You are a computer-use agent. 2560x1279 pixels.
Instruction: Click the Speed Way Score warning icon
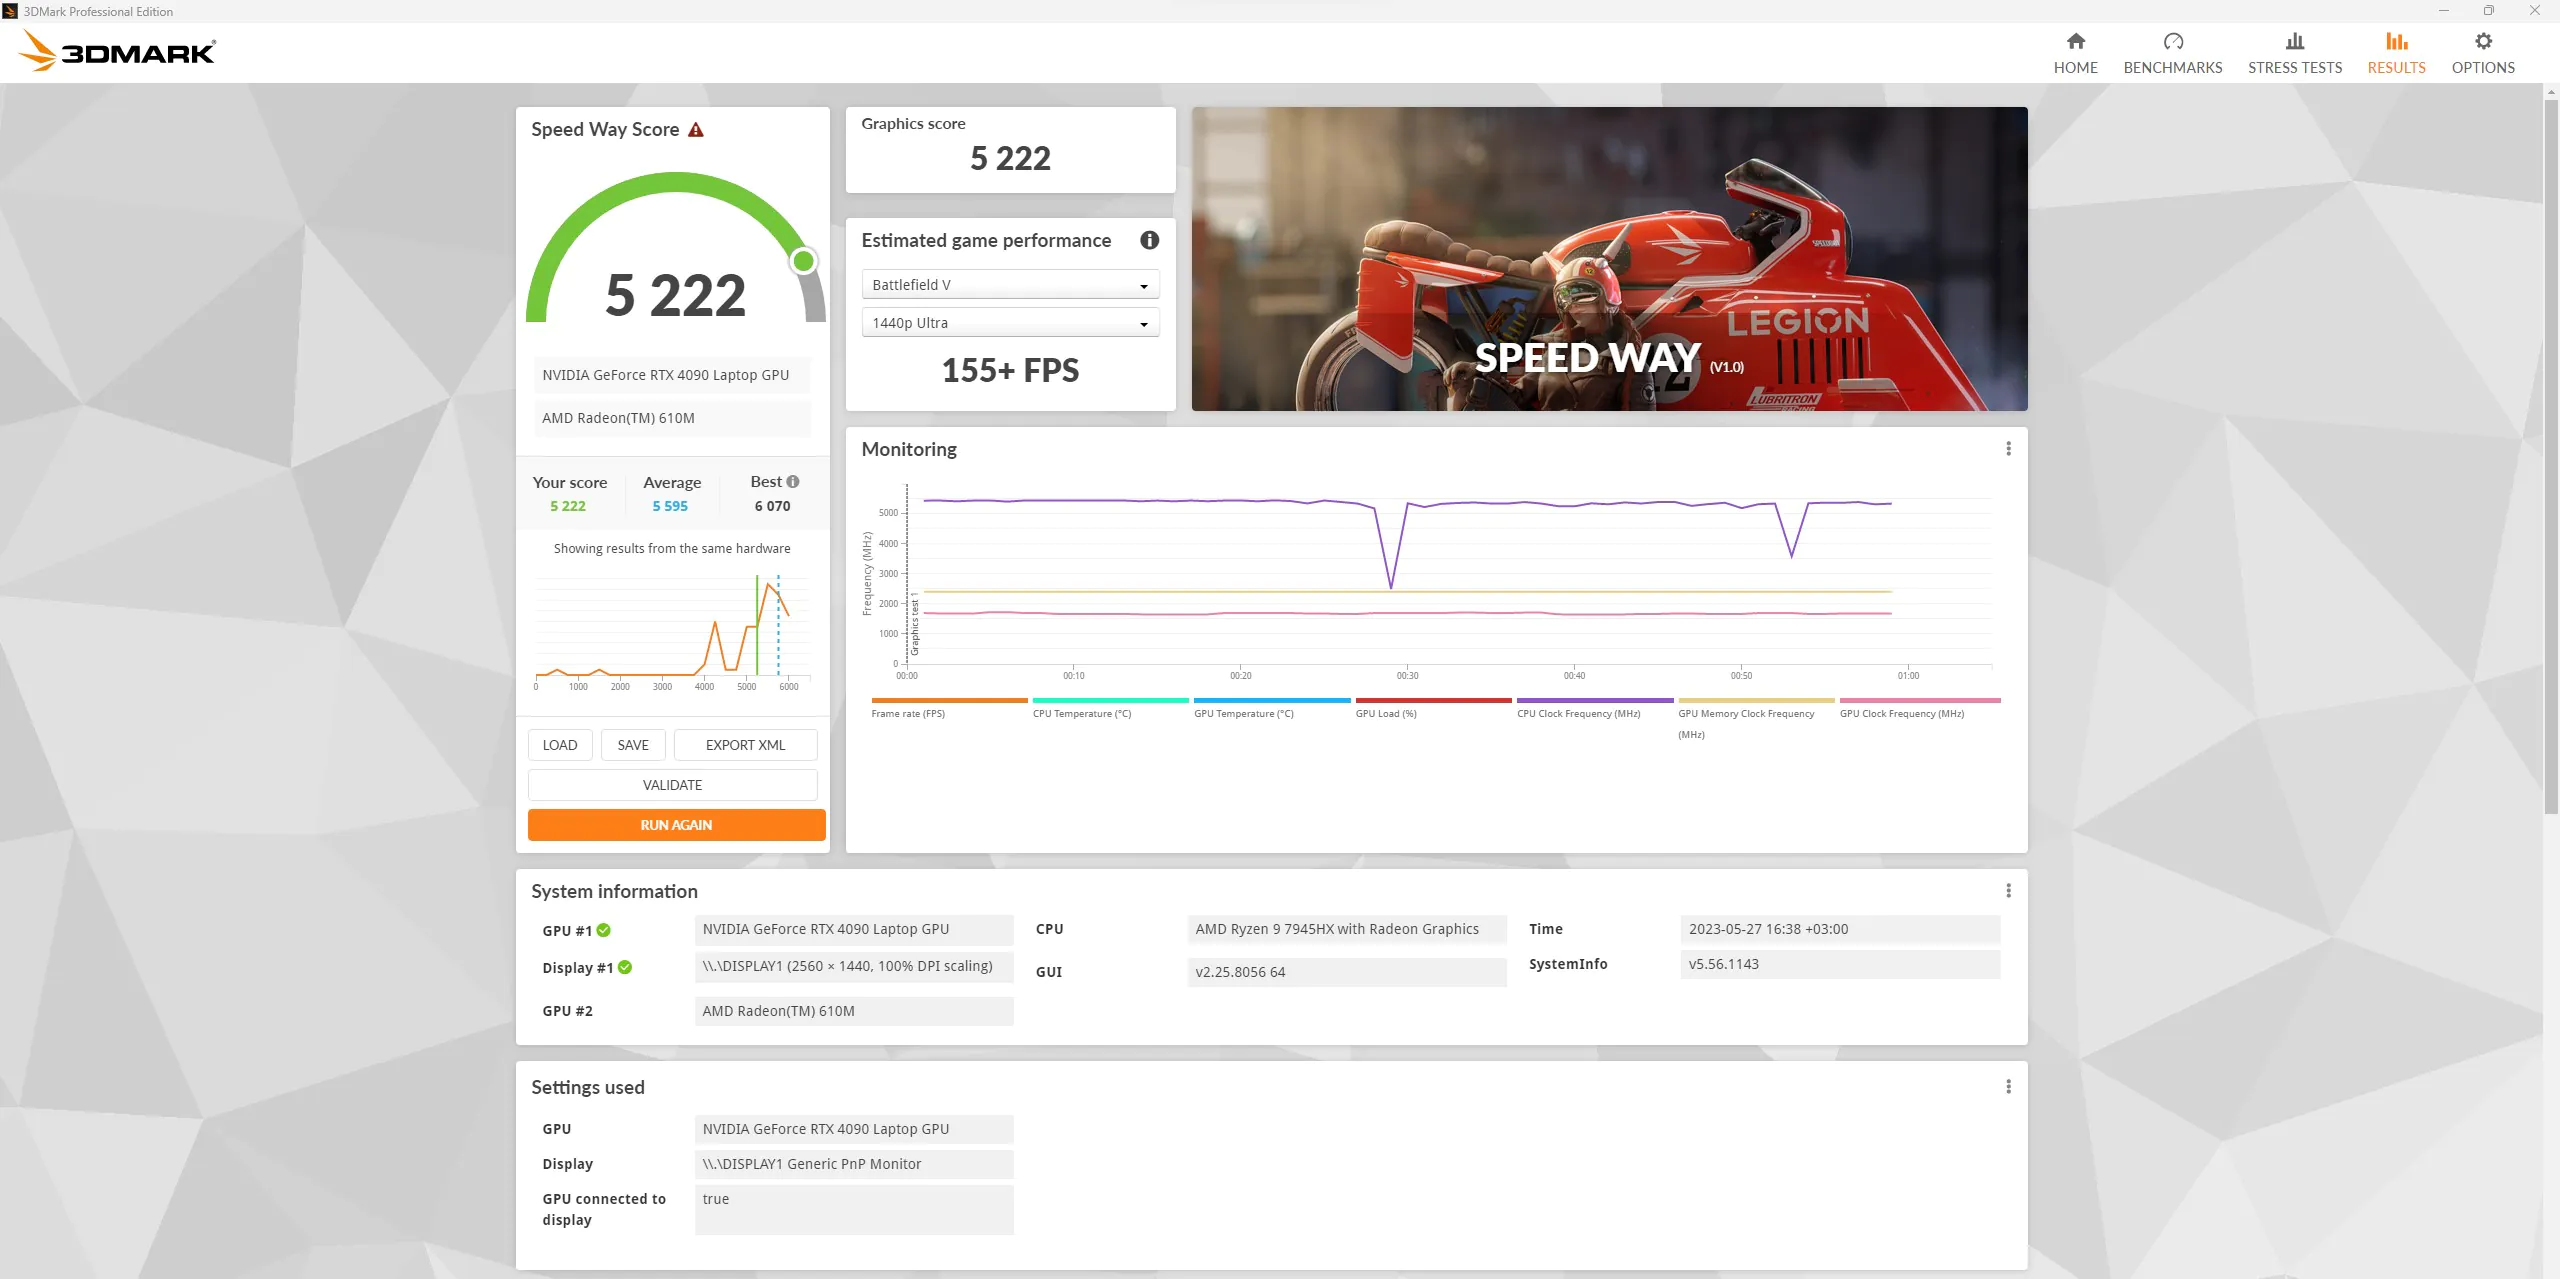(696, 130)
